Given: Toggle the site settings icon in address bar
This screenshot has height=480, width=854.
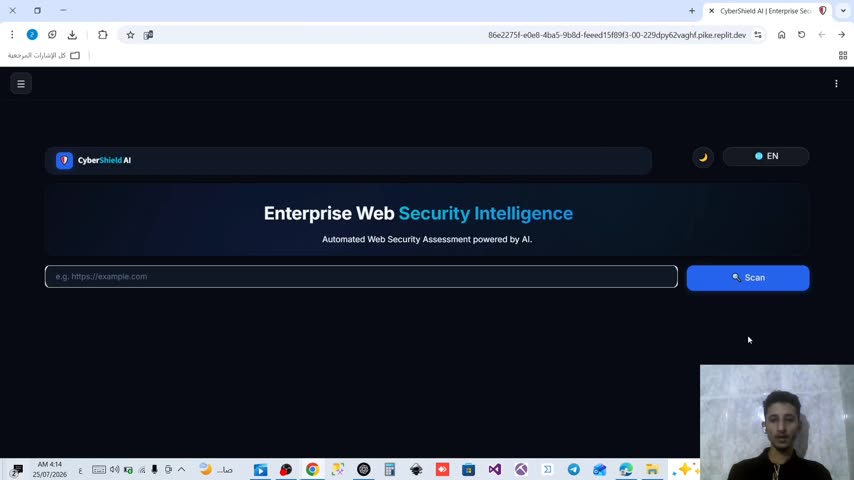Looking at the screenshot, I should [x=758, y=35].
